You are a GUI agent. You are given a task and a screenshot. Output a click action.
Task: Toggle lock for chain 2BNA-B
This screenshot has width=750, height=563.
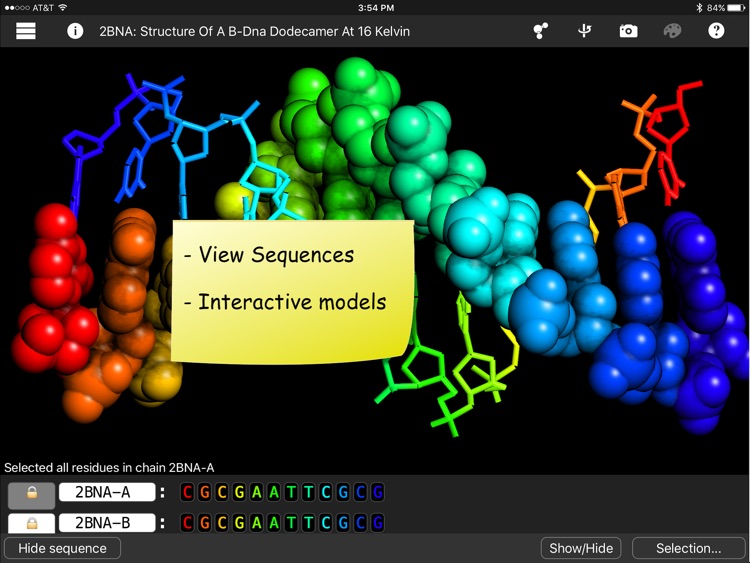[32, 523]
